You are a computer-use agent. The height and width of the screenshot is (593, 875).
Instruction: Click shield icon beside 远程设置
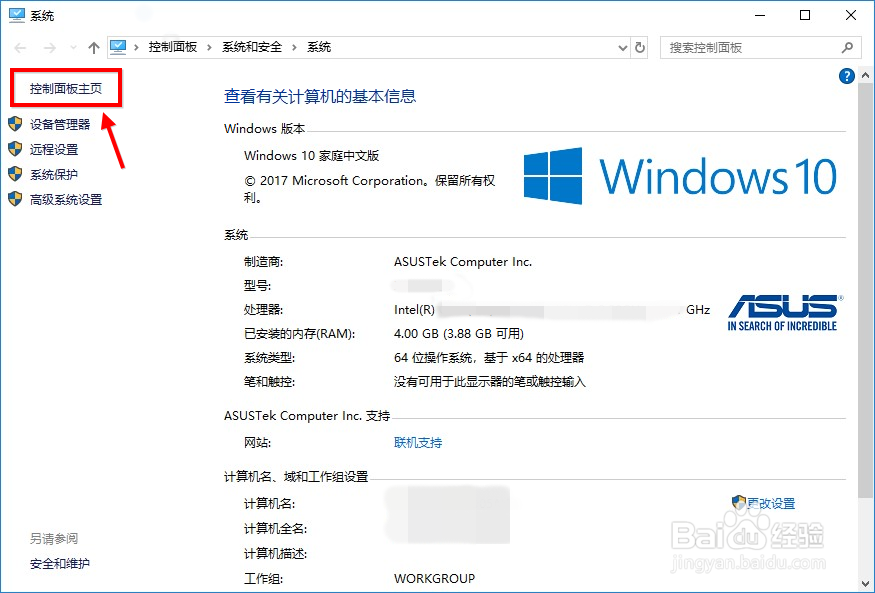15,149
